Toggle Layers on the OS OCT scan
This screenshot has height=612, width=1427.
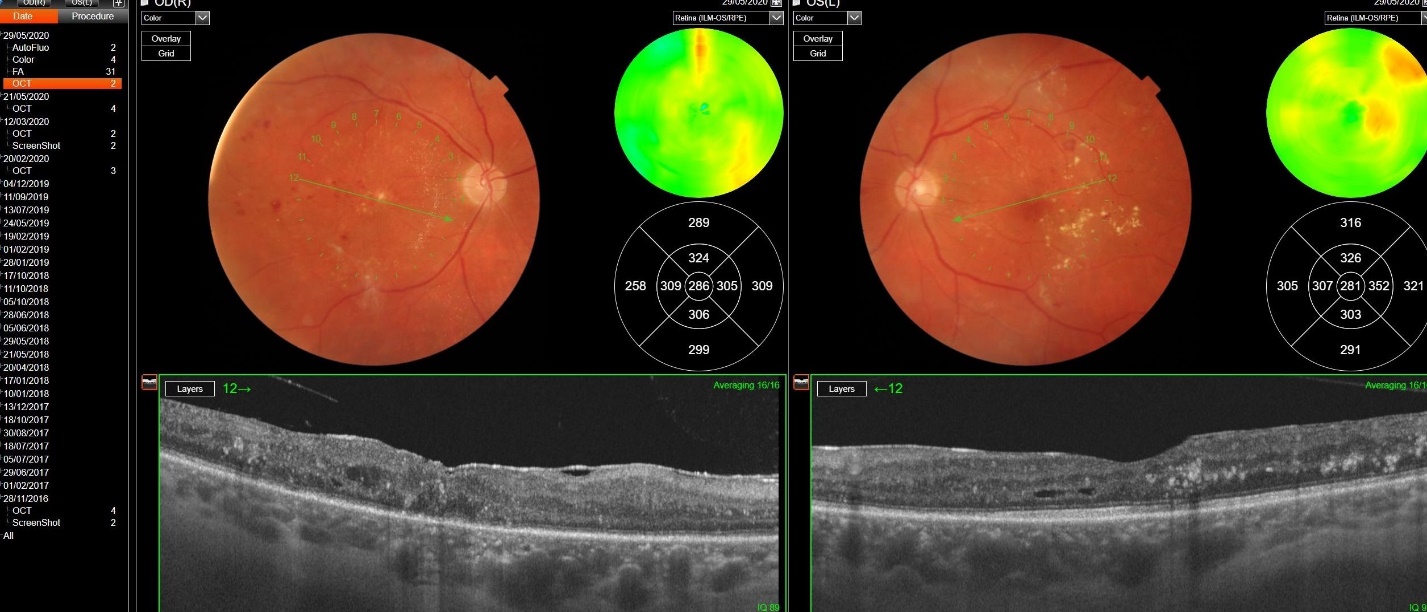coord(842,389)
